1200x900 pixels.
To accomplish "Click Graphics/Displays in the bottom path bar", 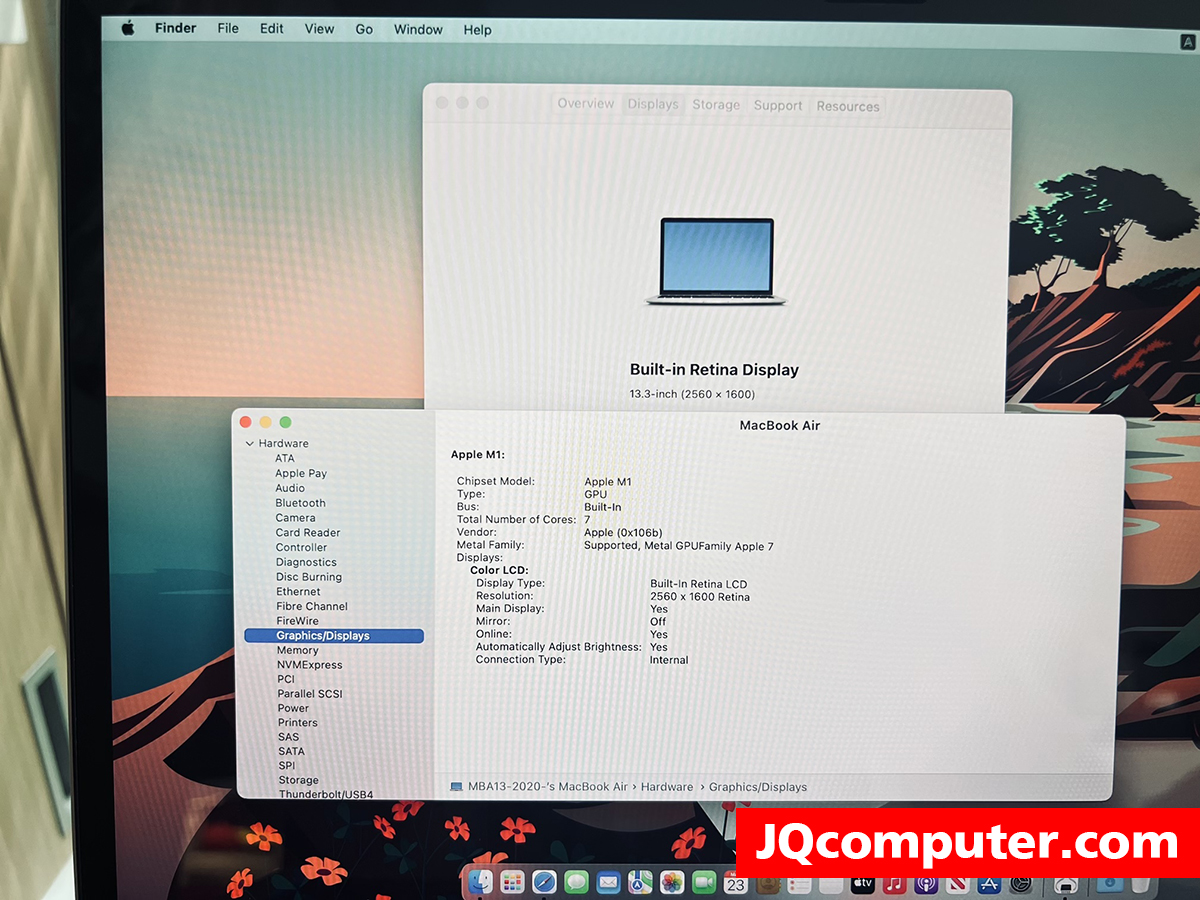I will (x=758, y=787).
